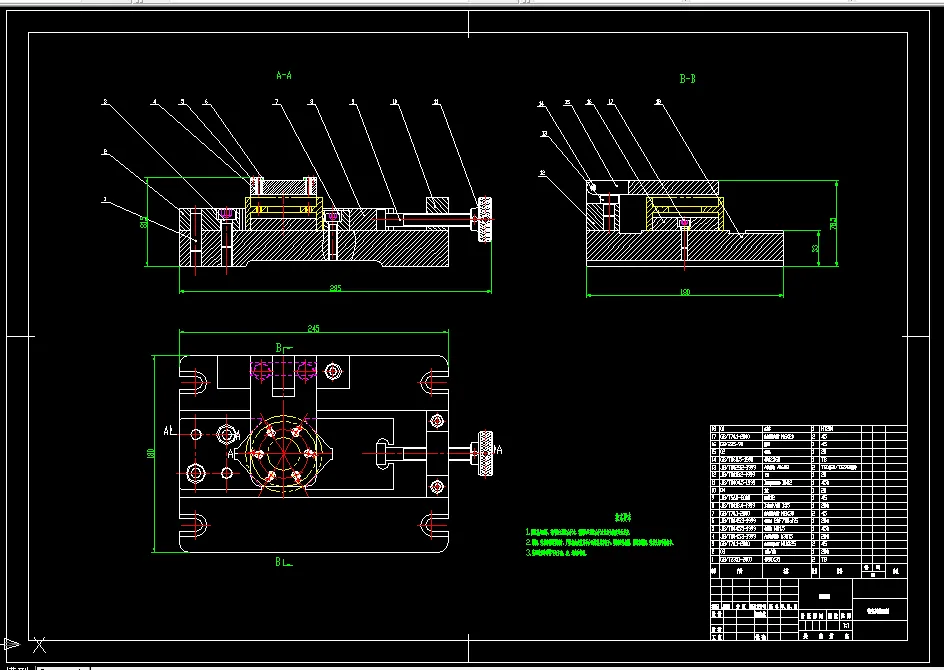Pick the 245 dimension above the plan view

(314, 329)
